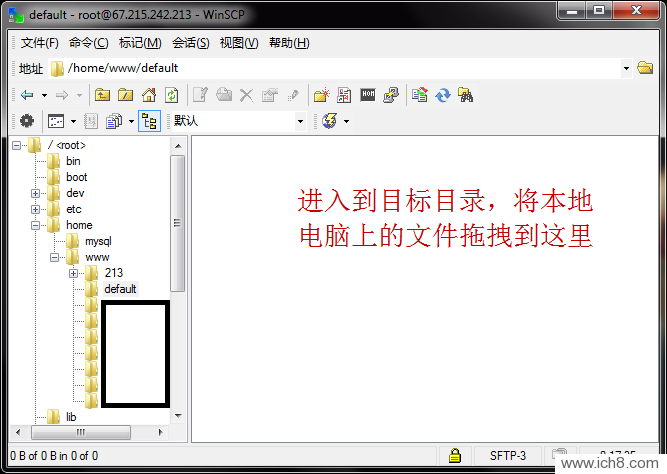The height and width of the screenshot is (474, 667).
Task: Open the 文件(F) menu
Action: 40,43
